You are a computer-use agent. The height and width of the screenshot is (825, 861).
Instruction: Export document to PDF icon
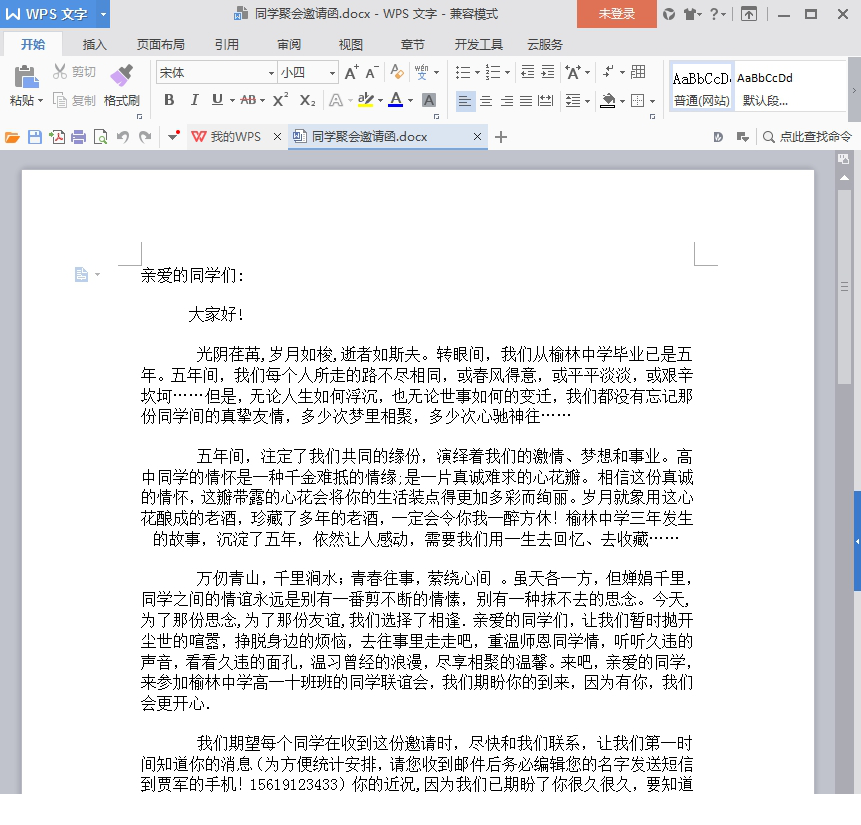click(x=57, y=137)
